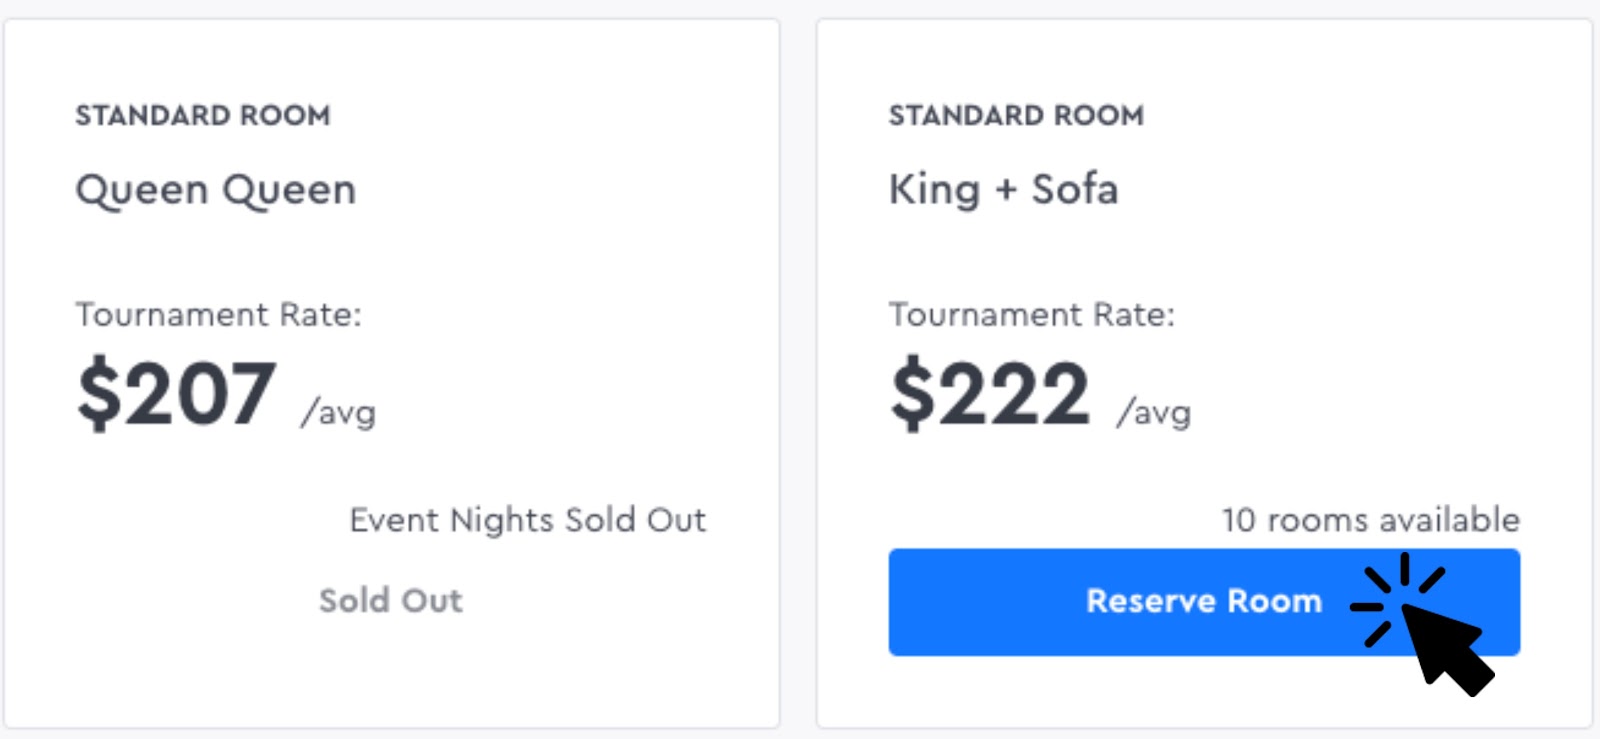Screen dimensions: 1600x739
Task: Click the Event Nights Sold Out notice
Action: 527,520
